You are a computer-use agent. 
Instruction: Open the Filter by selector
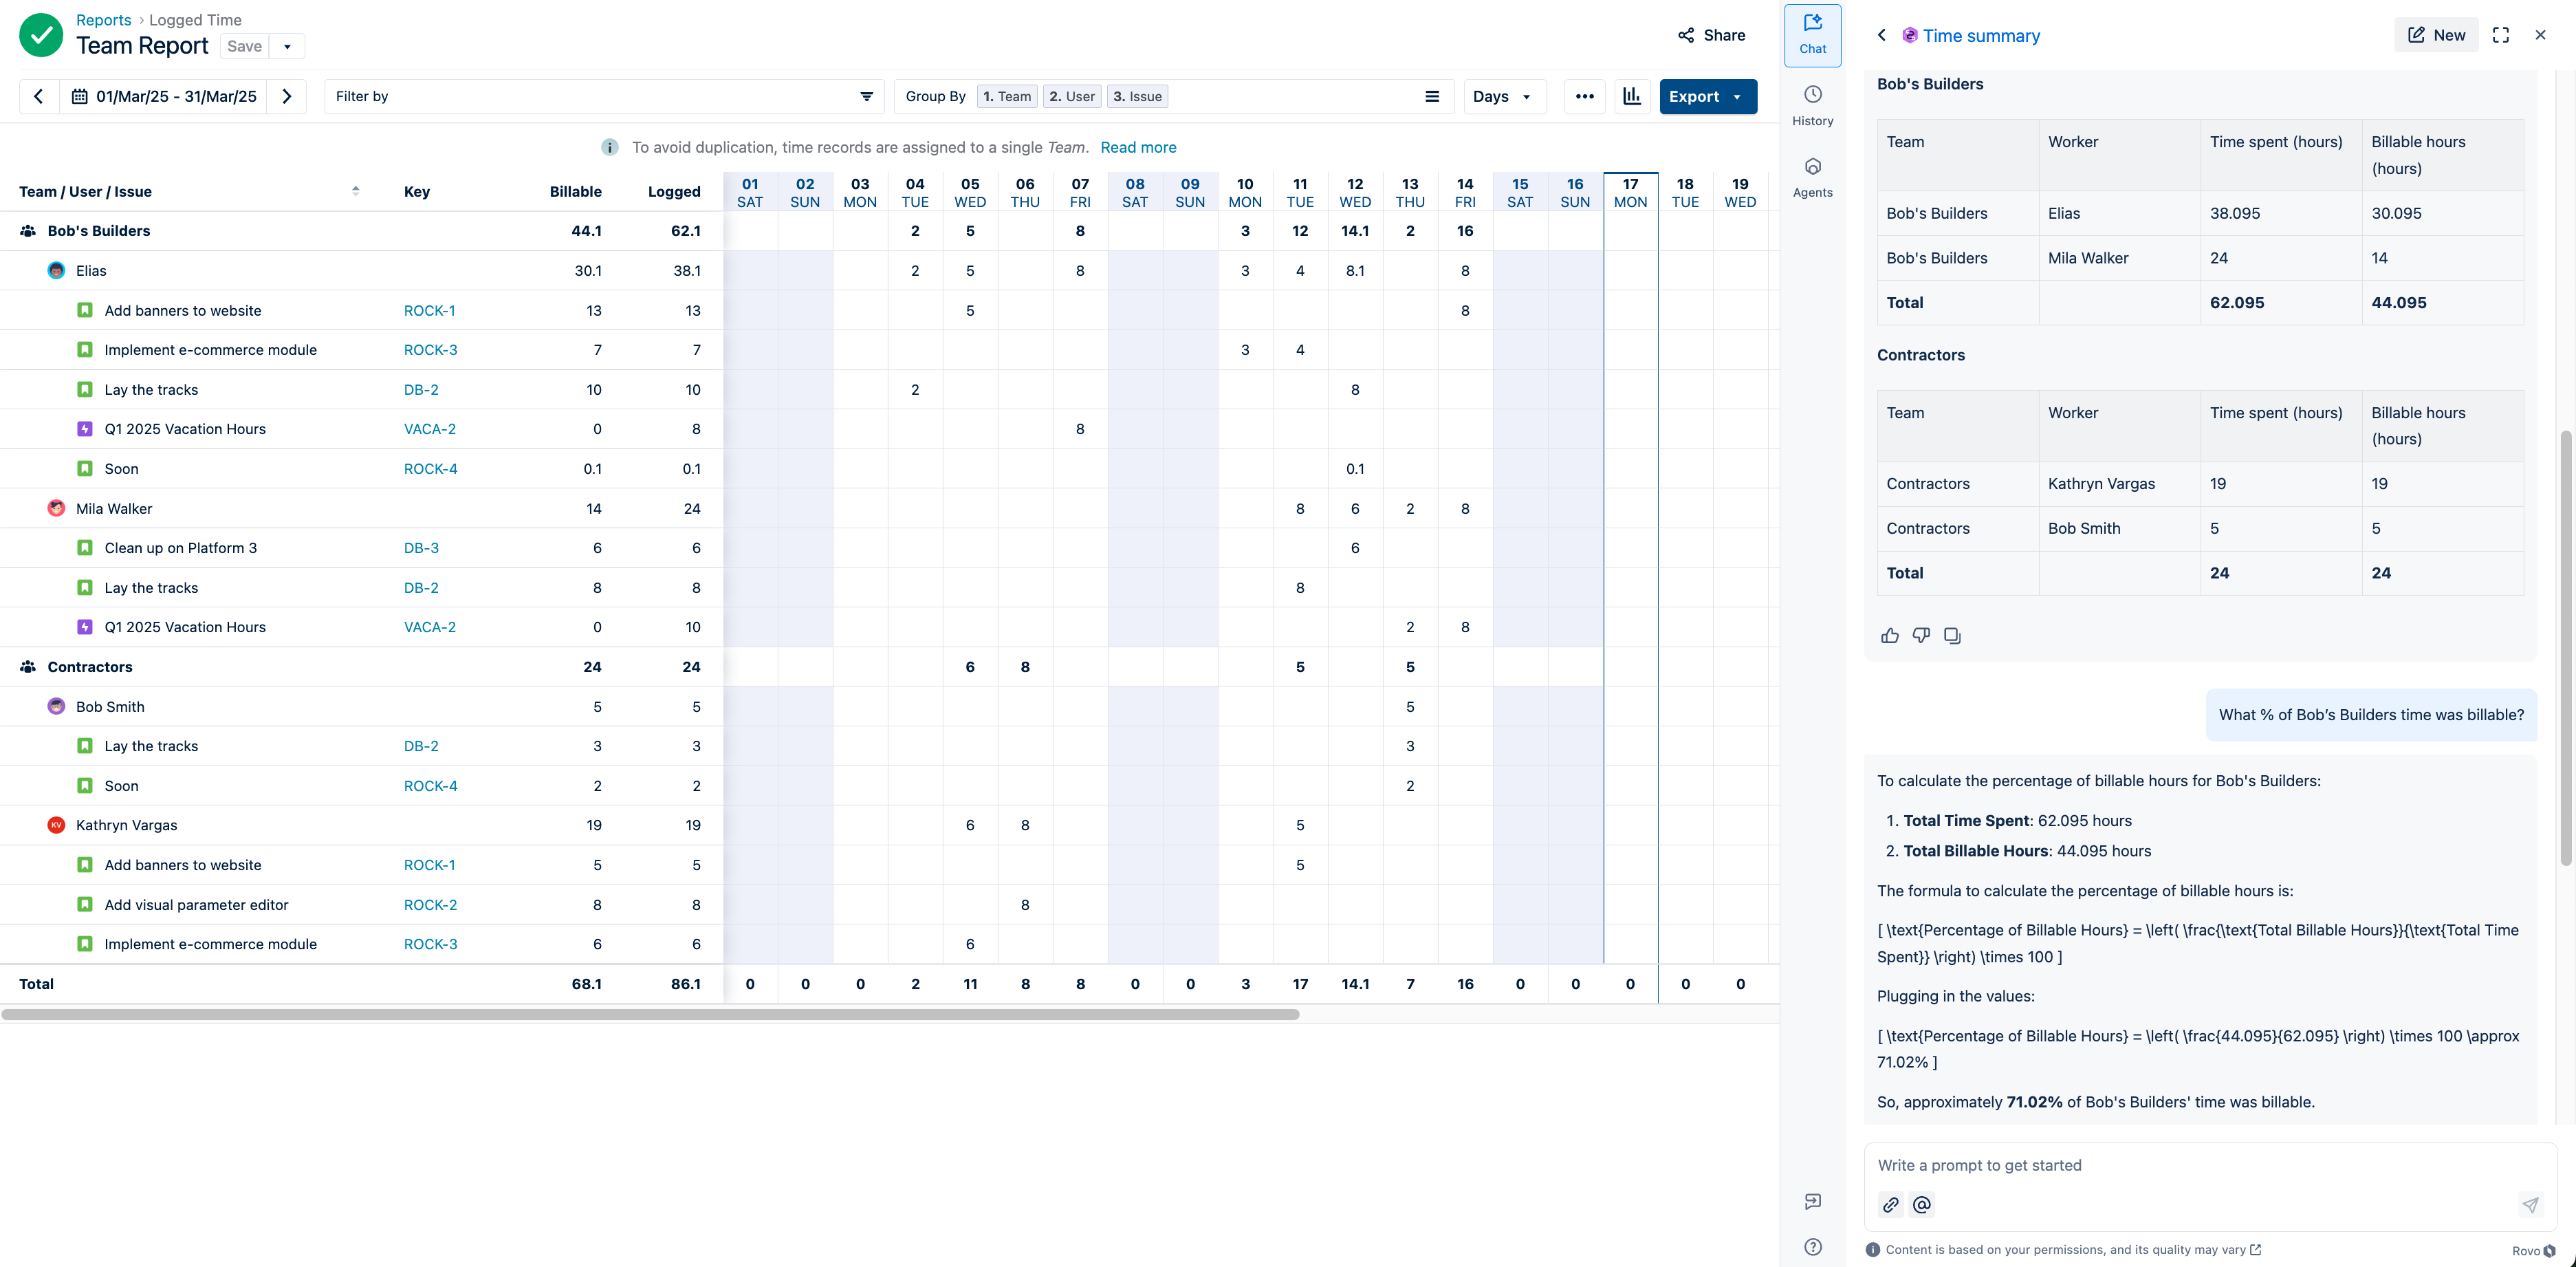point(604,96)
